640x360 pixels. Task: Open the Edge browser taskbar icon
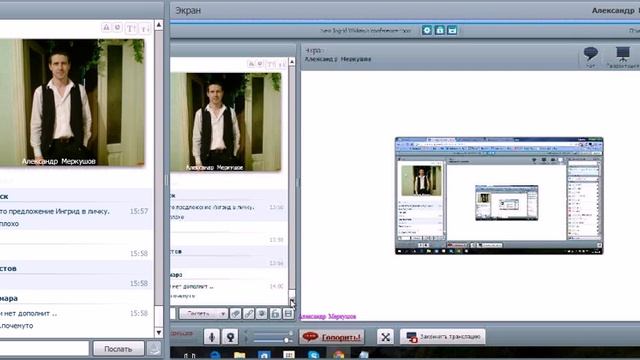215,355
